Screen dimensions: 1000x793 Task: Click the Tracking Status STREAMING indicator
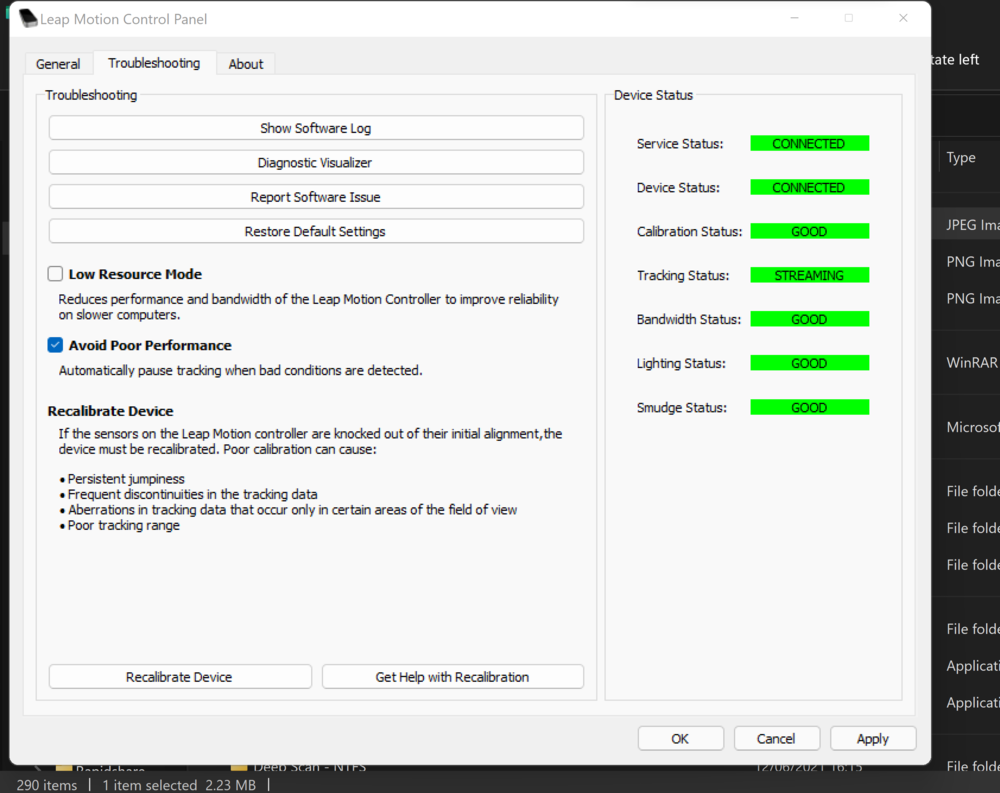coord(809,275)
